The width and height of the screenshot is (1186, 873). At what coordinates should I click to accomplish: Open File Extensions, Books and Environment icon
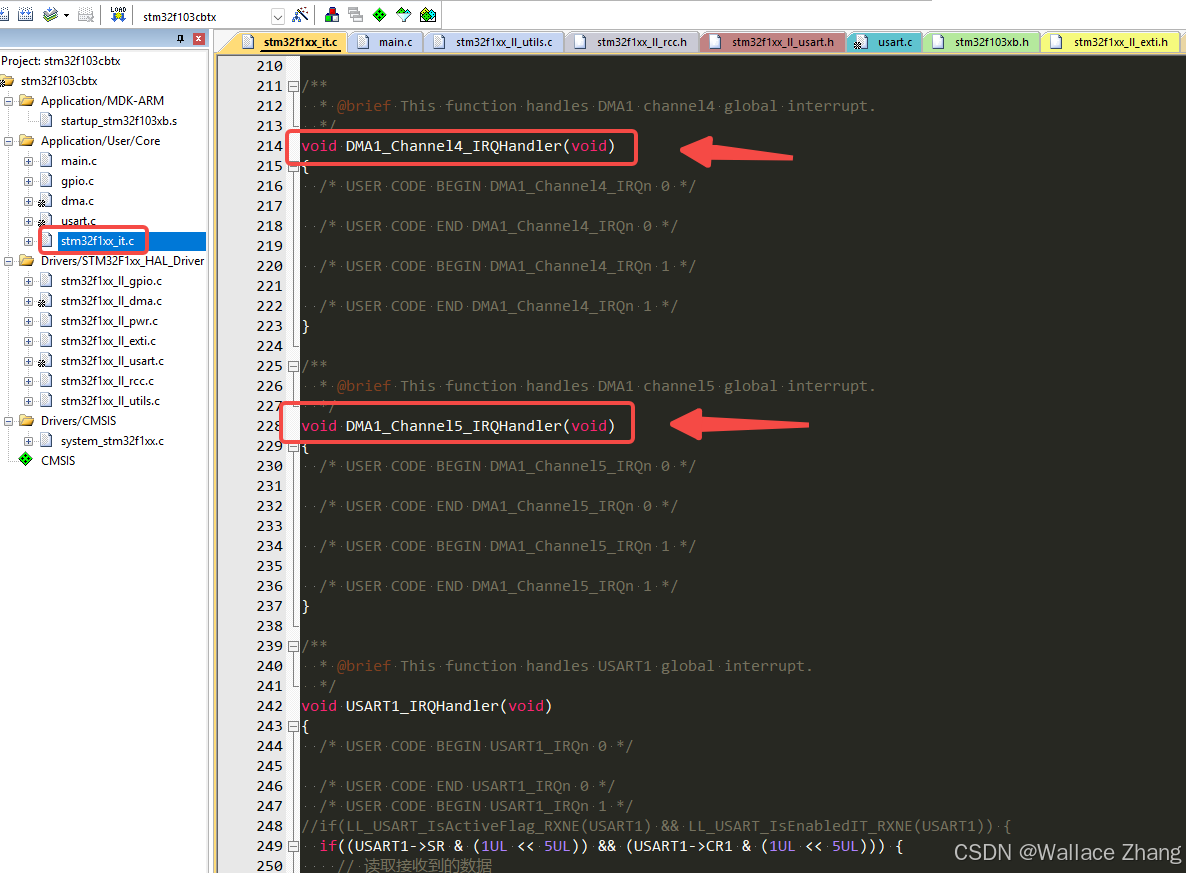(x=332, y=15)
